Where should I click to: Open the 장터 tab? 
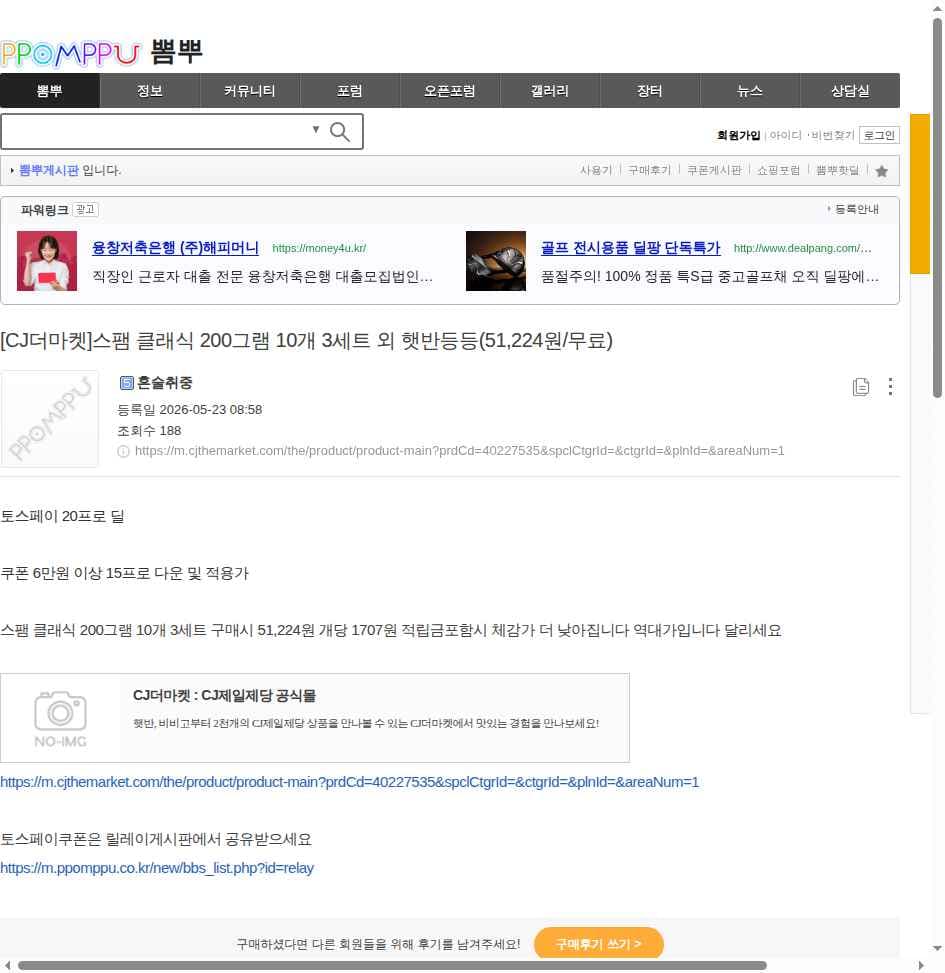tap(650, 91)
